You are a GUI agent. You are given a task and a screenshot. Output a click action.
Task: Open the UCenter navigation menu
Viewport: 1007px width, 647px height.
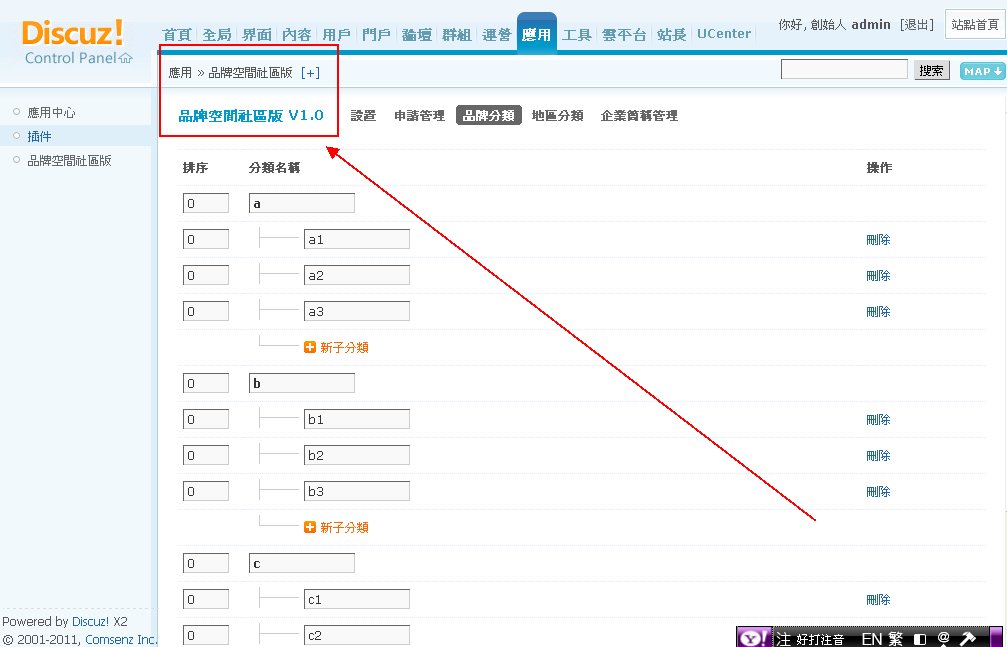point(724,33)
